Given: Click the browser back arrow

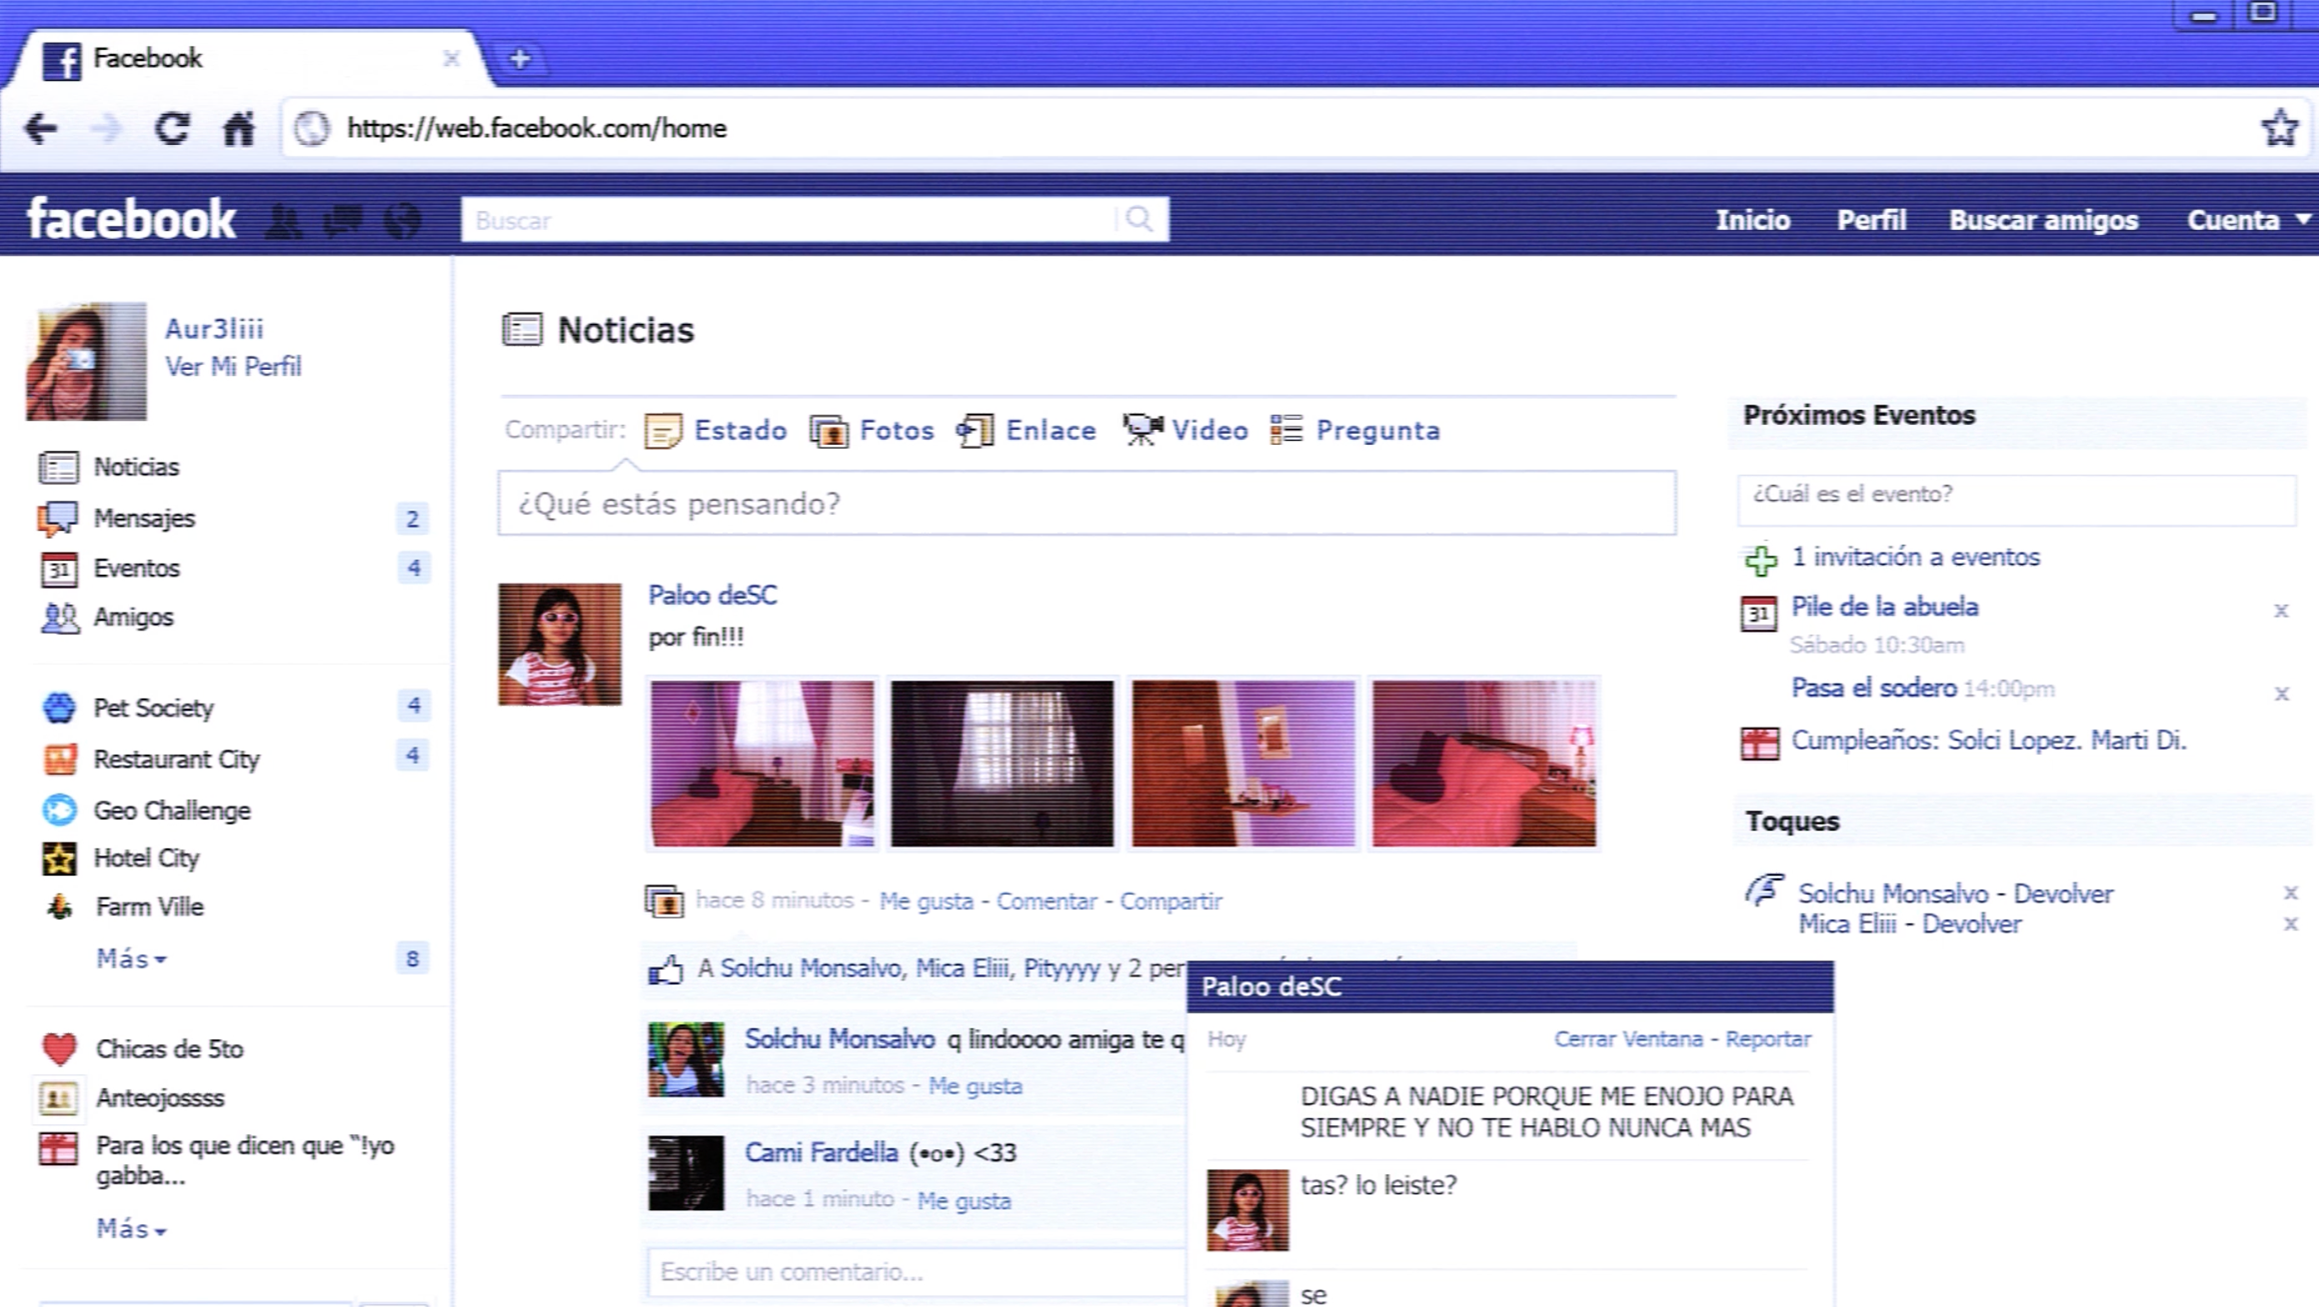Looking at the screenshot, I should (40, 128).
